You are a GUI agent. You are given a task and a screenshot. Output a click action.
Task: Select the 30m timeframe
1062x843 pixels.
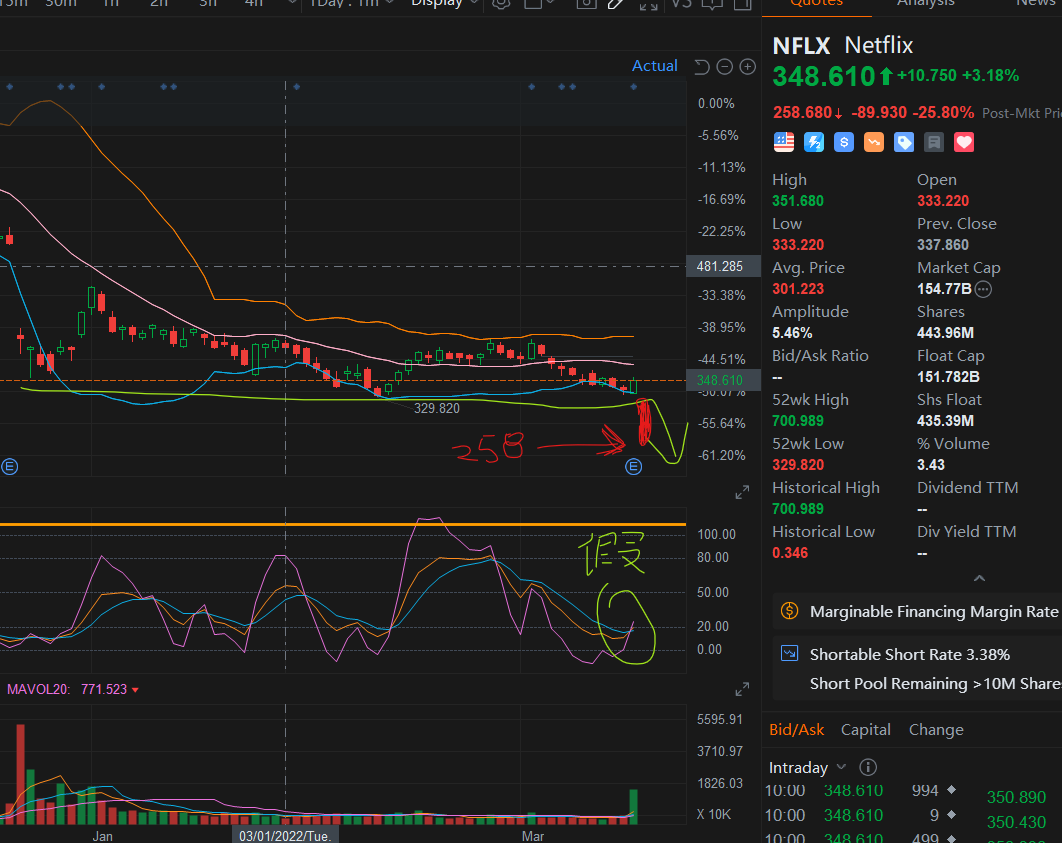60,4
